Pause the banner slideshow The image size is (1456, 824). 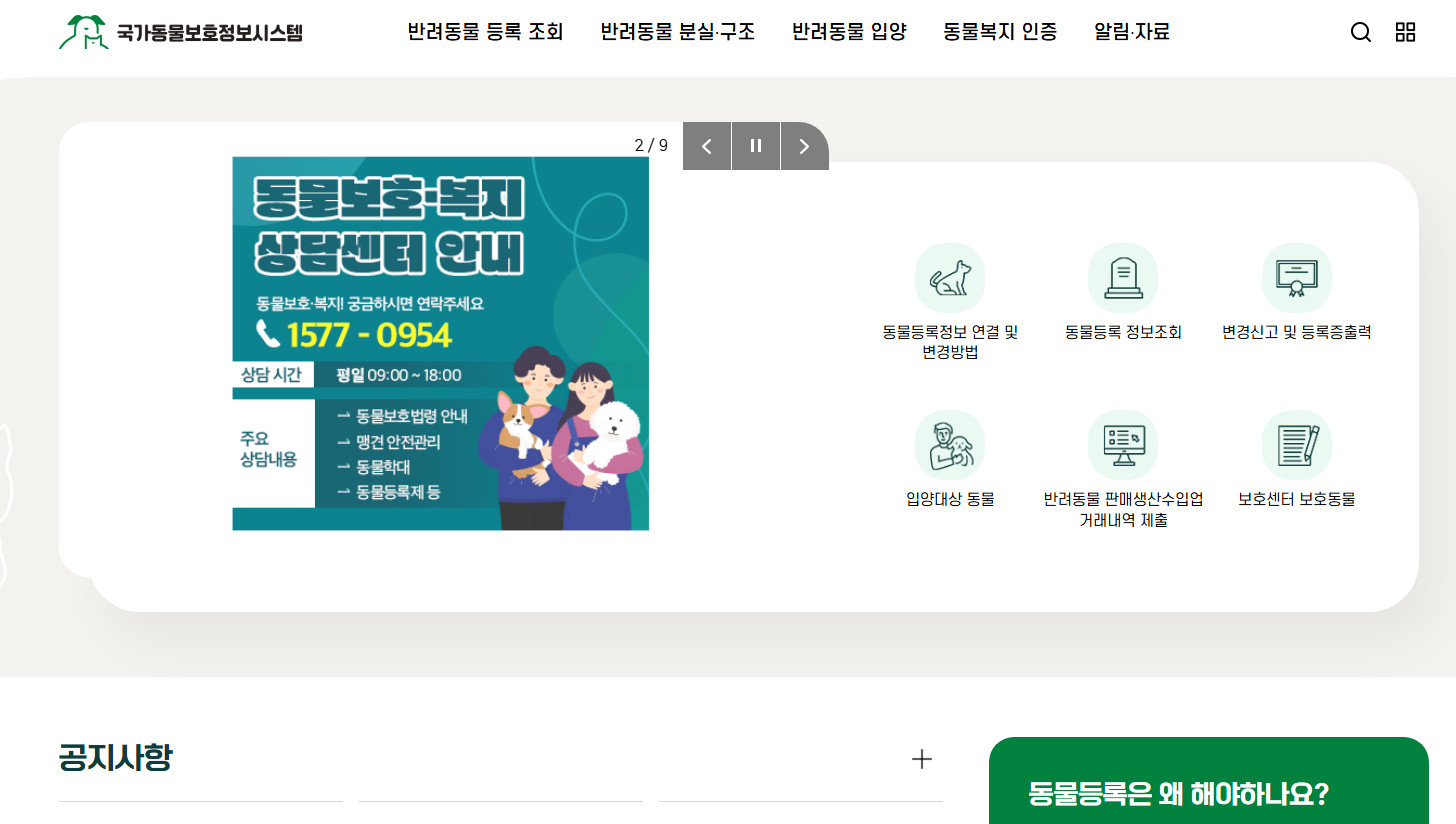point(756,146)
